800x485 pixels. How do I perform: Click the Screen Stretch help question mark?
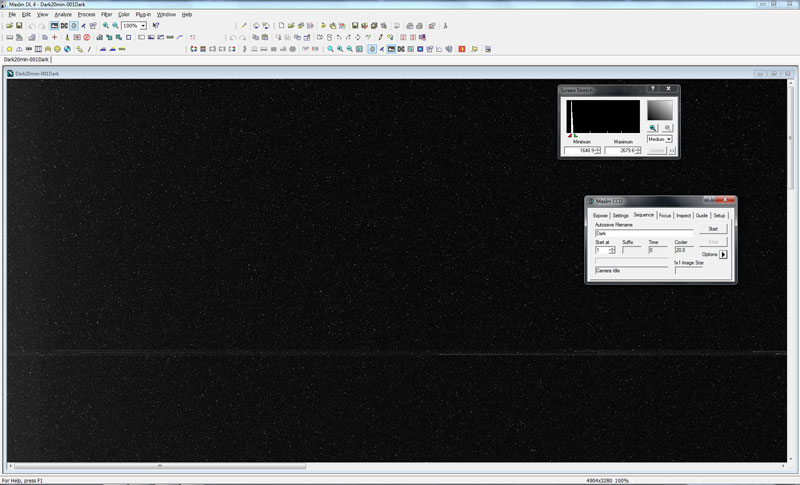pos(652,90)
